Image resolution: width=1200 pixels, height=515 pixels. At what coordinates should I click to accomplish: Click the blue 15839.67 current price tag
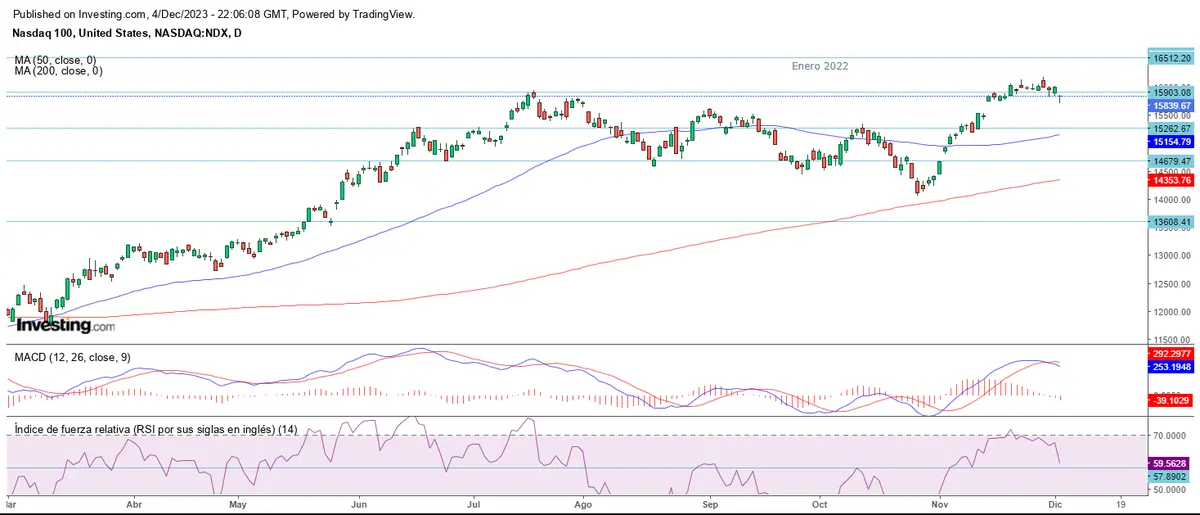1171,105
